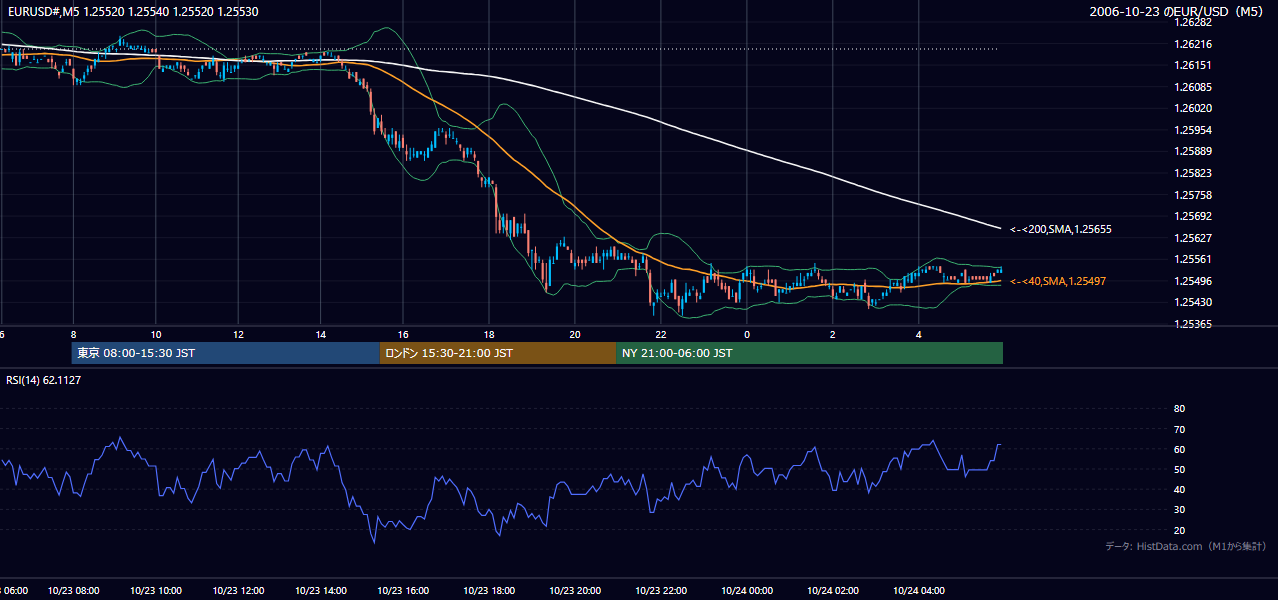The image size is (1278, 600).
Task: Click hour label 22 under price chart
Action: (x=661, y=334)
